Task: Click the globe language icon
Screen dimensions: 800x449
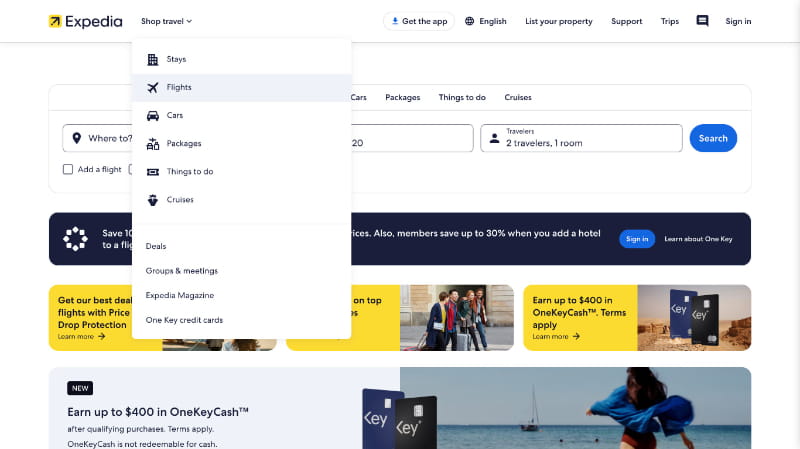Action: point(469,21)
